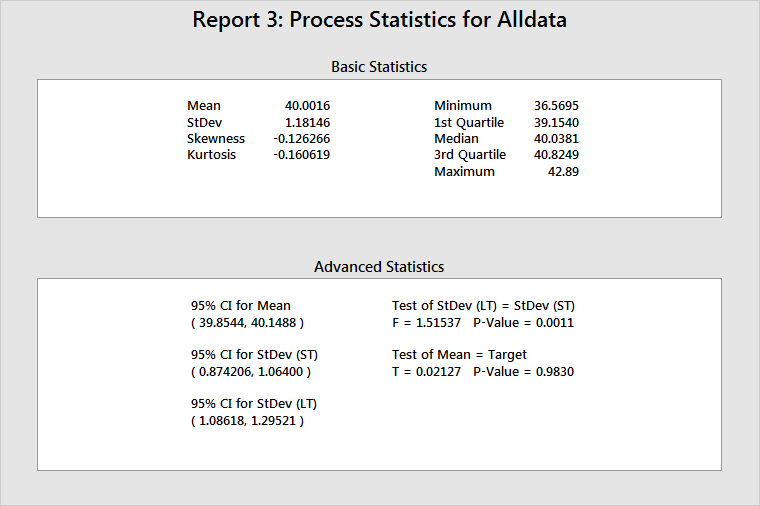
Task: Select the Median value 40.0381
Action: pos(556,139)
